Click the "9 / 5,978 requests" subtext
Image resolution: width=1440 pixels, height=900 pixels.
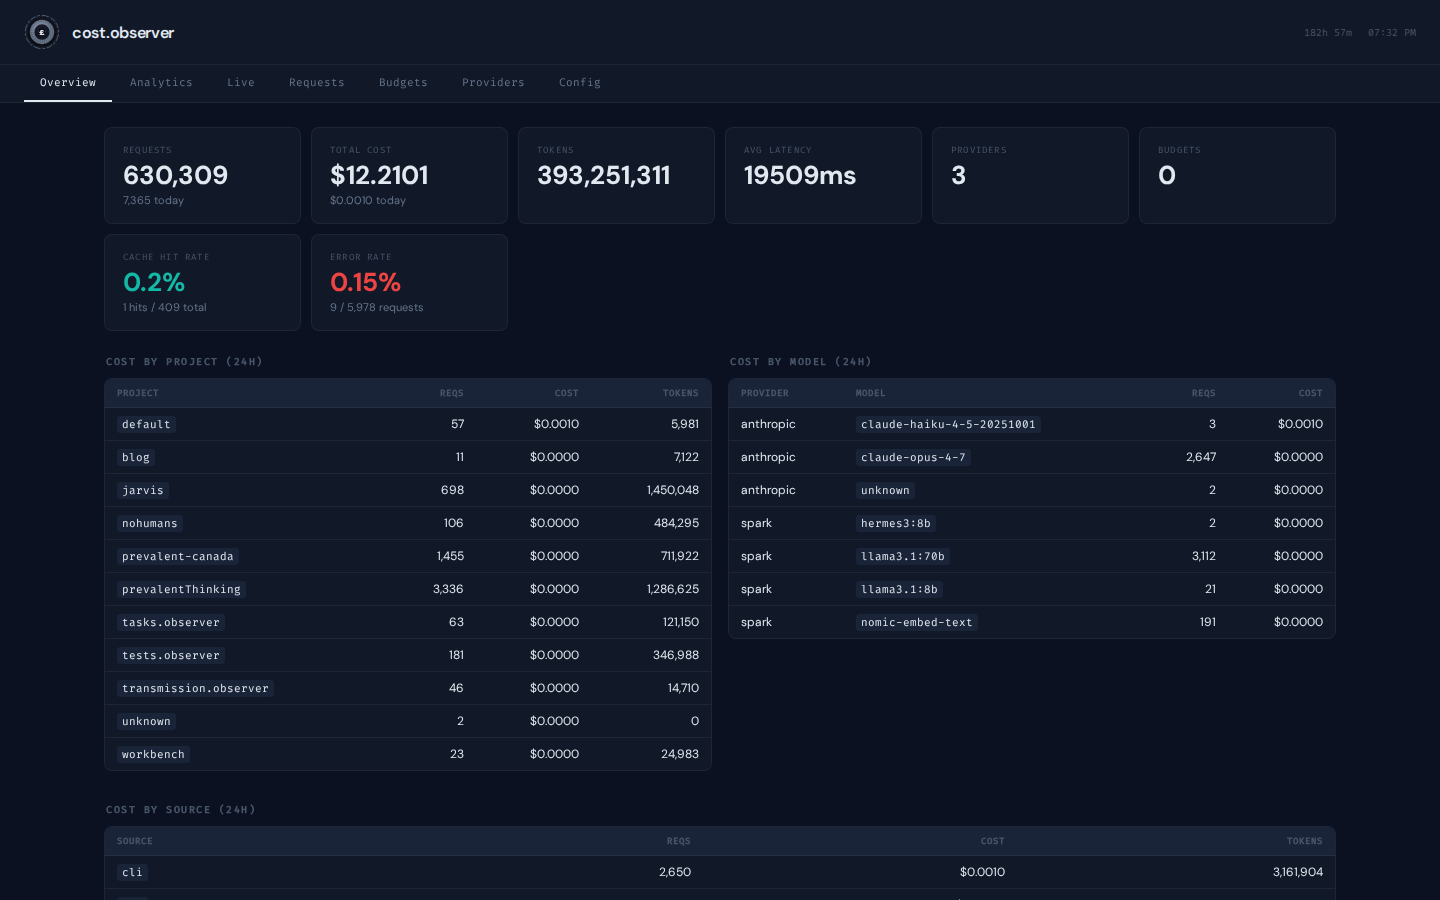377,307
